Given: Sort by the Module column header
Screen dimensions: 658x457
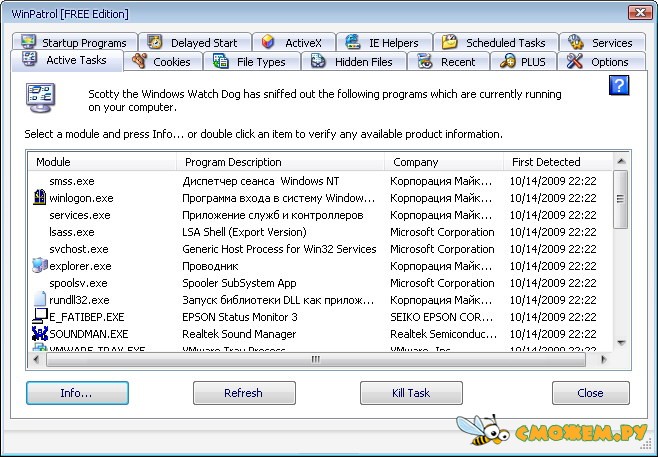Looking at the screenshot, I should click(x=102, y=162).
